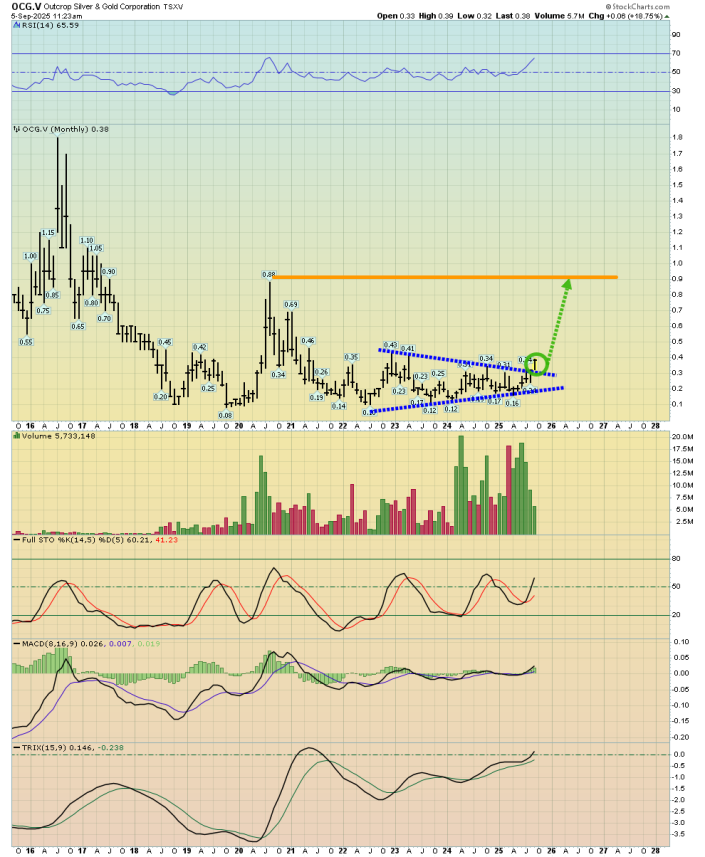Click the 0.35 price label in 2022
Image resolution: width=705 pixels, height=857 pixels.
[x=351, y=357]
